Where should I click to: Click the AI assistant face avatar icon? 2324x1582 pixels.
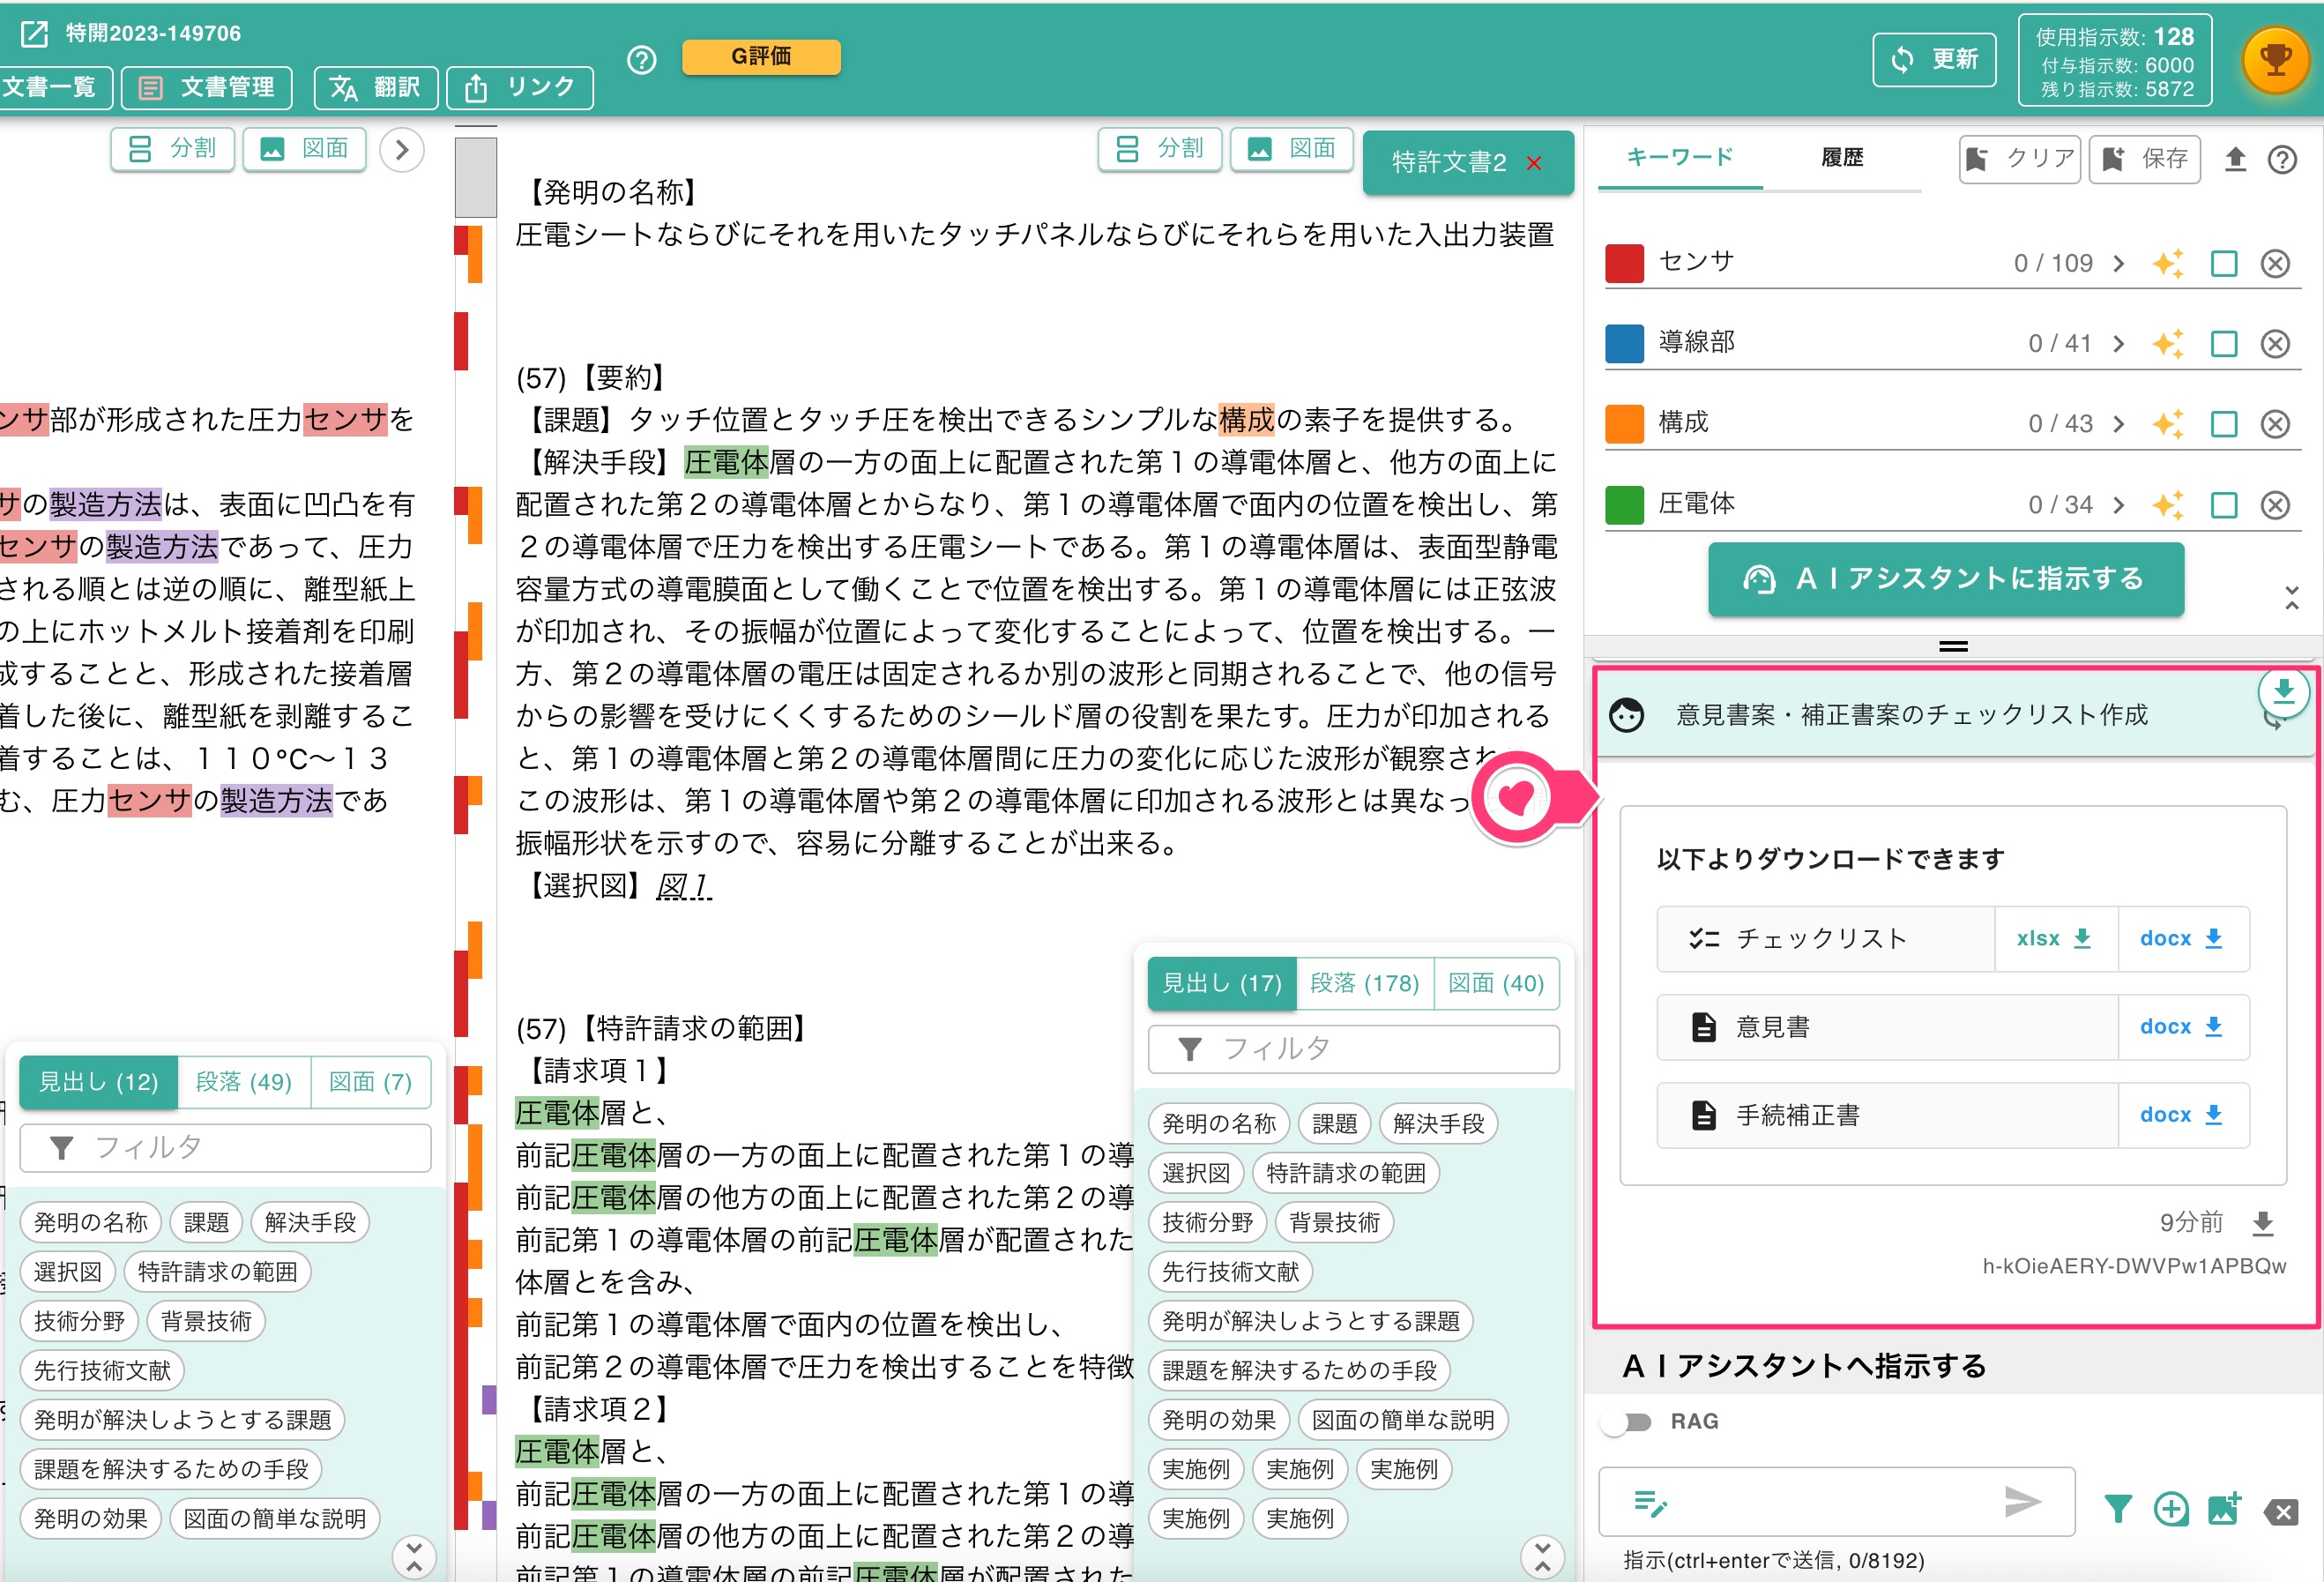pos(1627,714)
